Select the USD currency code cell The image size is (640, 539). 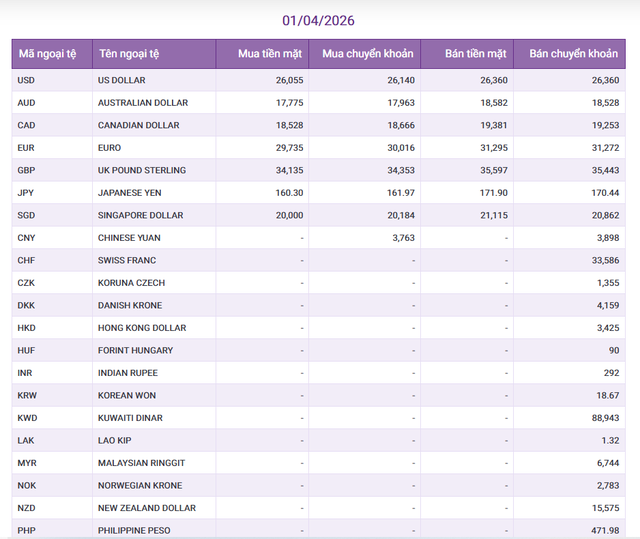tap(27, 80)
